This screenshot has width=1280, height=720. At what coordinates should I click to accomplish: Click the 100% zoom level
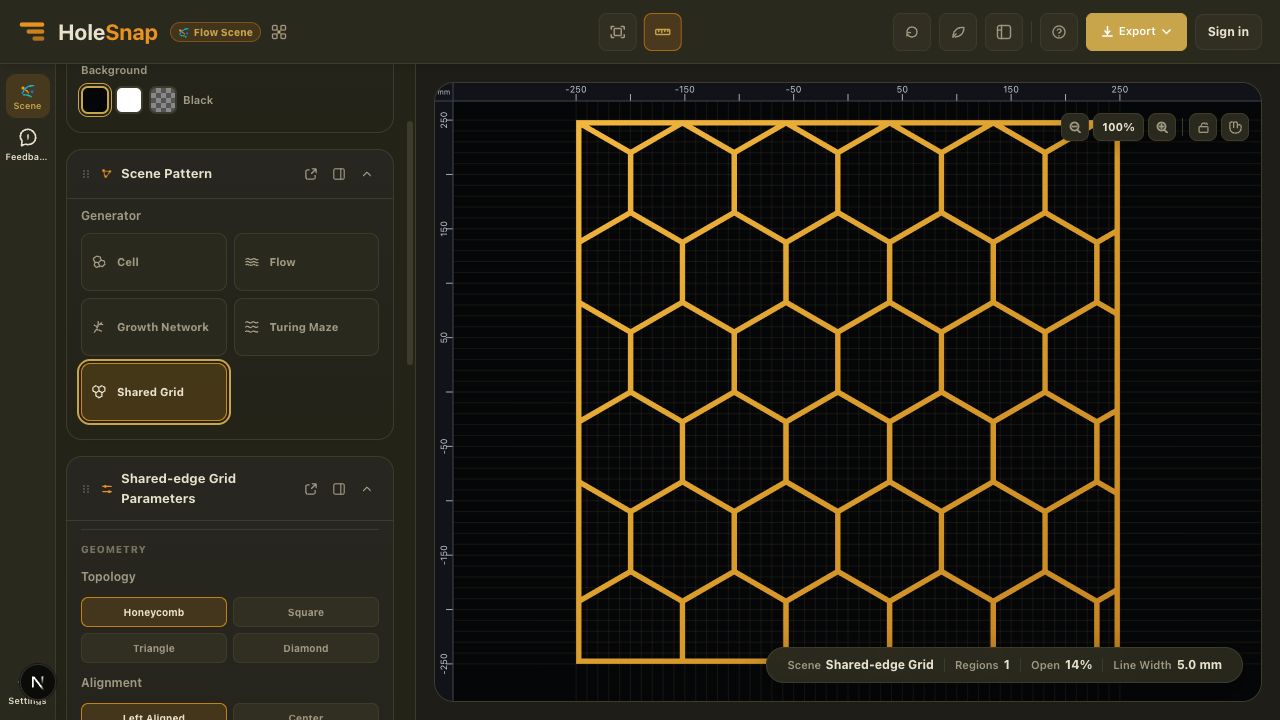(x=1118, y=127)
